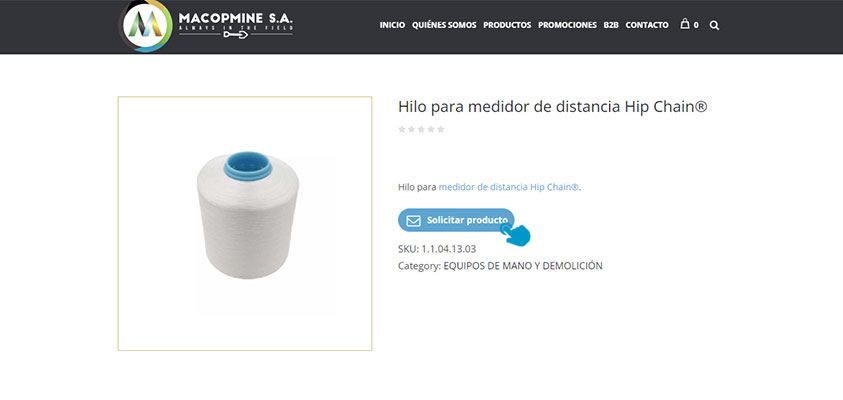Select the first rating star
This screenshot has height=400, width=843.
[402, 129]
